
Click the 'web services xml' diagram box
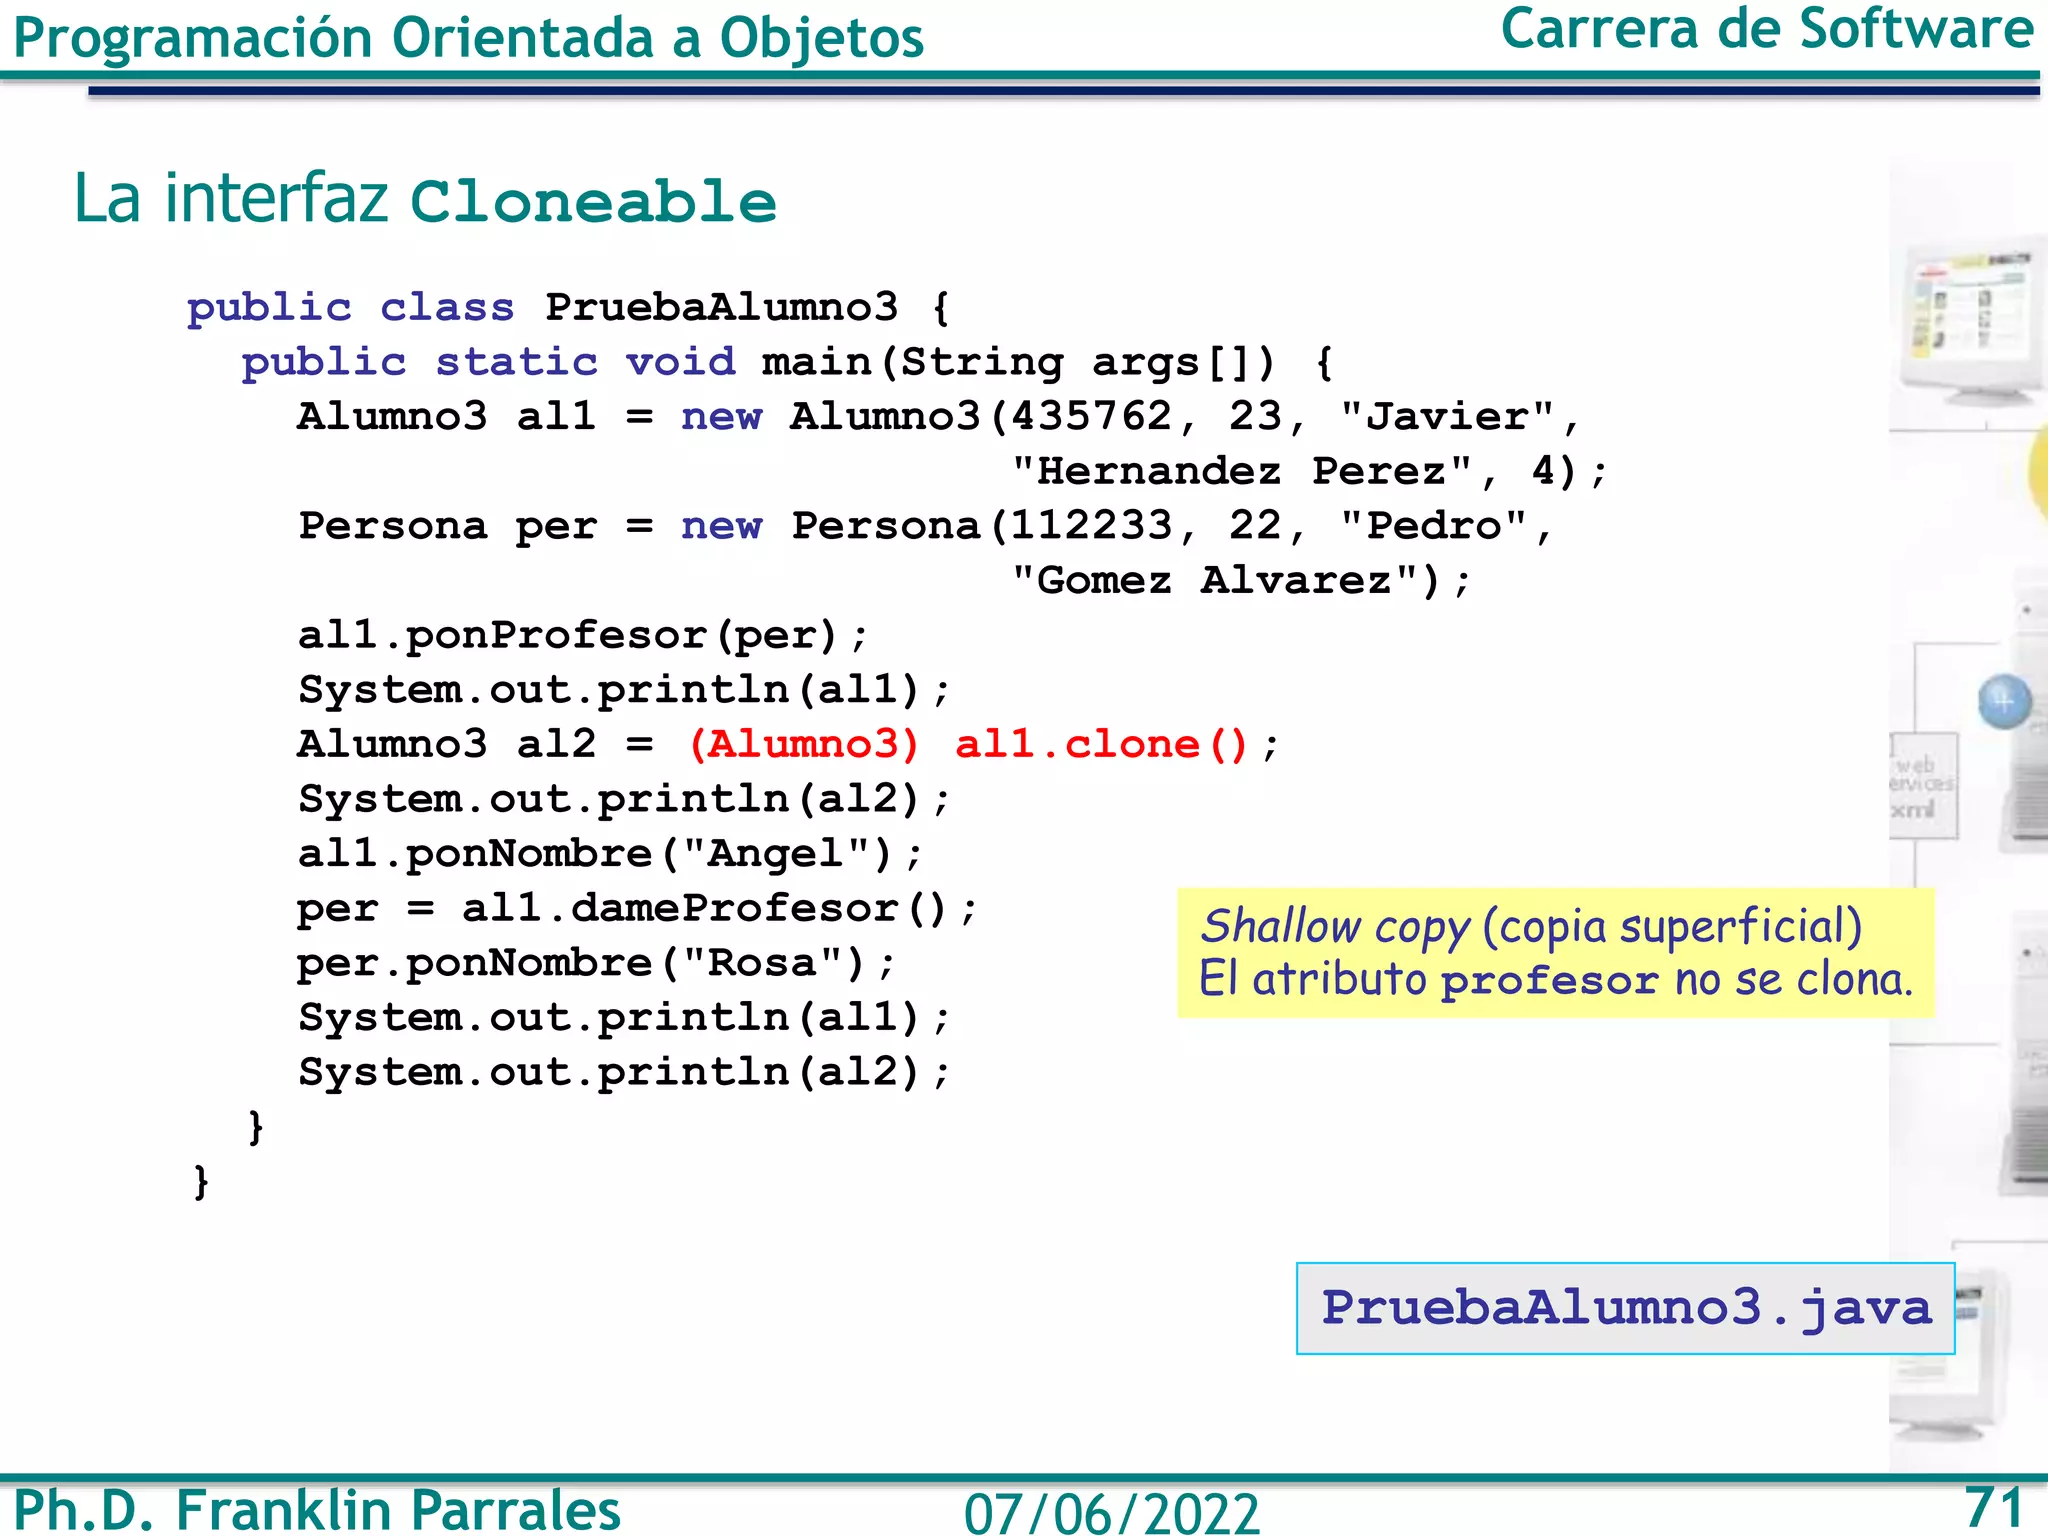tap(1923, 785)
